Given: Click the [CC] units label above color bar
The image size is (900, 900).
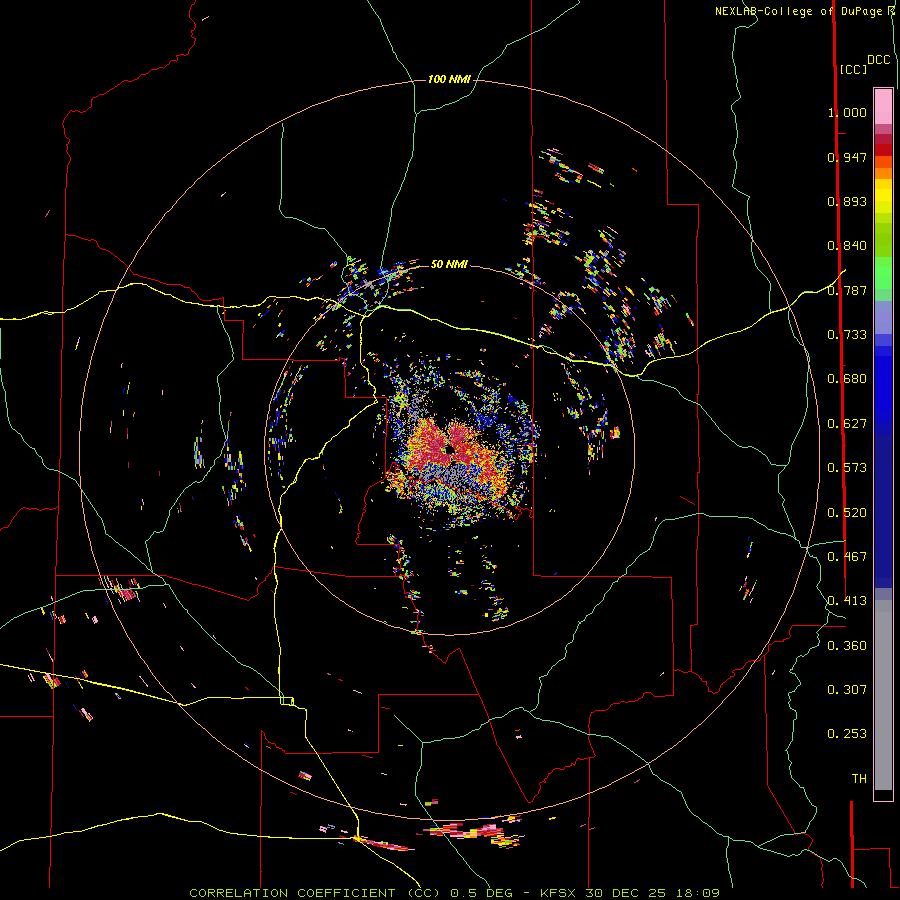Looking at the screenshot, I should tap(853, 69).
